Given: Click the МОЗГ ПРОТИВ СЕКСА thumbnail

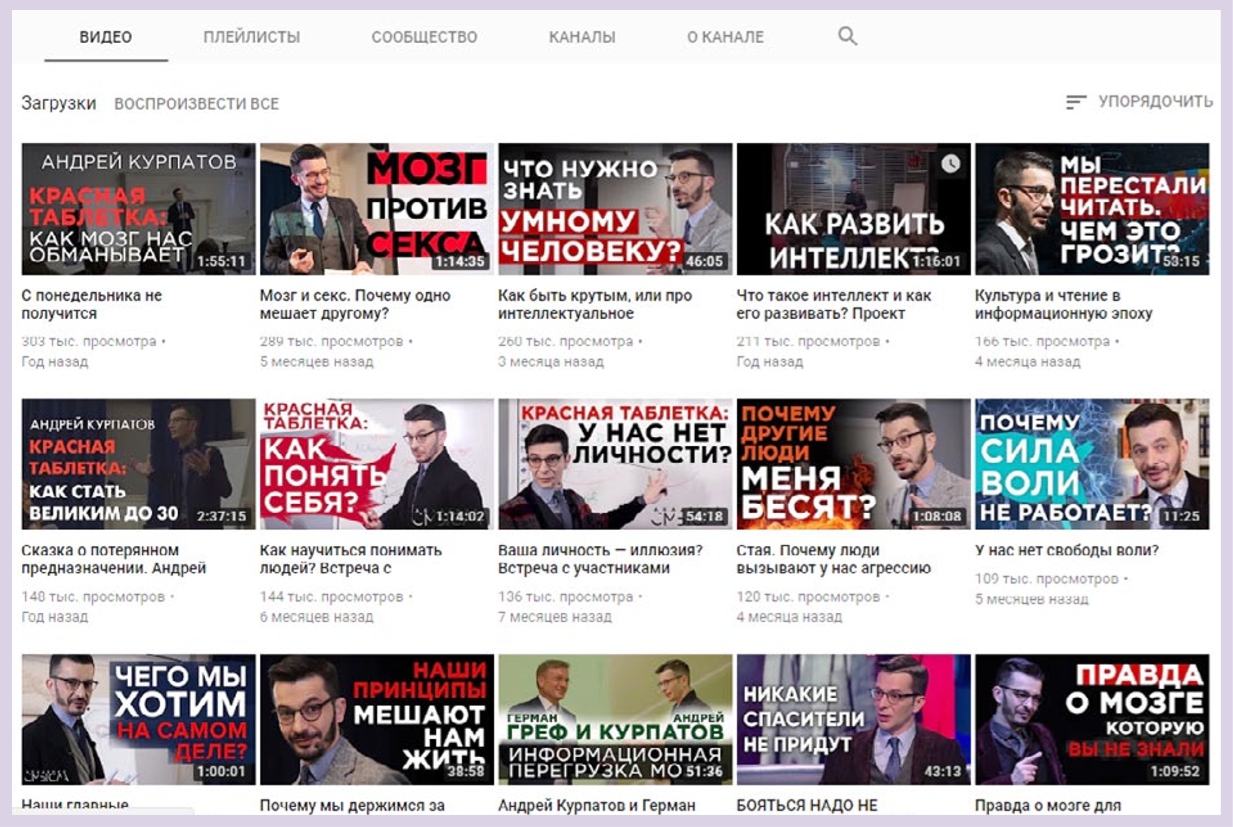Looking at the screenshot, I should pyautogui.click(x=376, y=209).
